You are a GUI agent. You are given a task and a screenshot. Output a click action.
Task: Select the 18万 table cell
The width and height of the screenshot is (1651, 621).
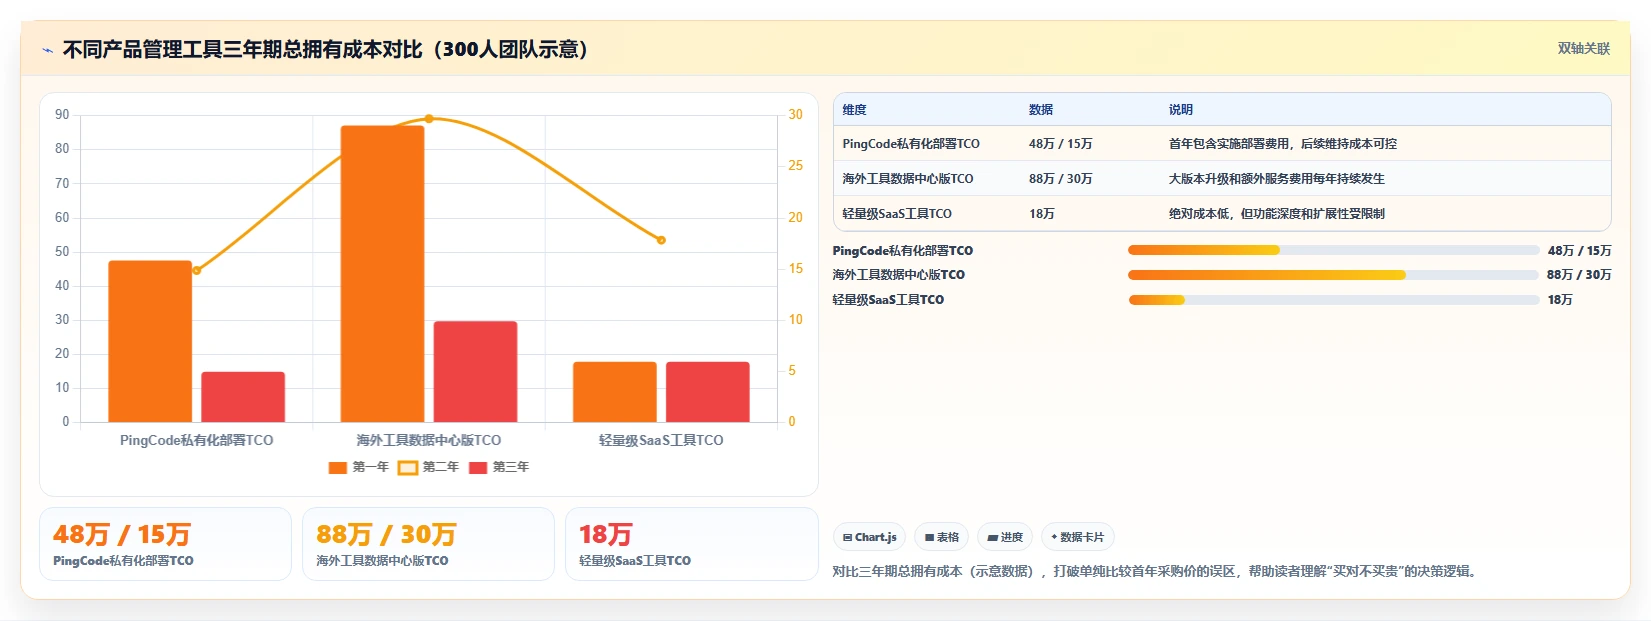point(1042,214)
